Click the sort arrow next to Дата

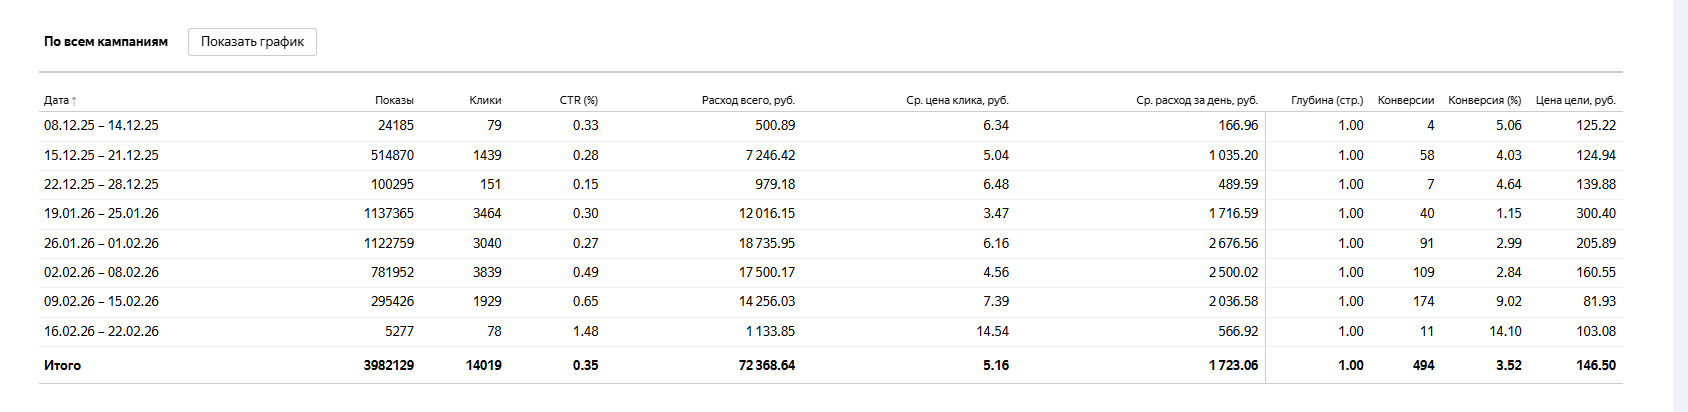pyautogui.click(x=74, y=101)
